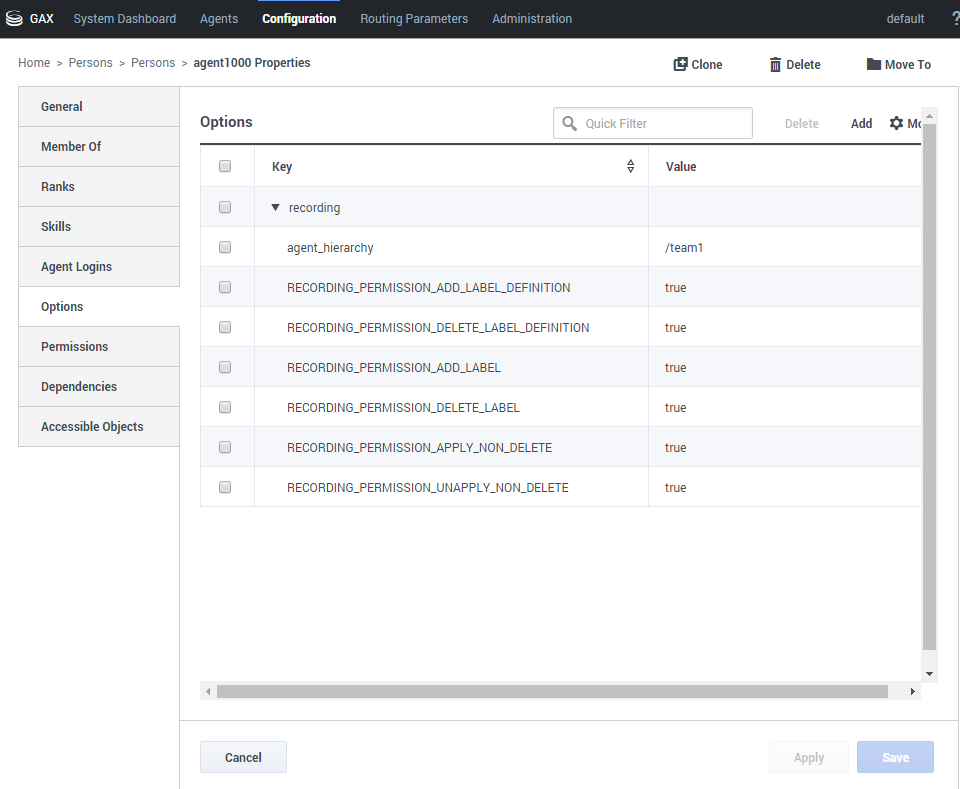Open the Agent Logins tab

tap(76, 267)
